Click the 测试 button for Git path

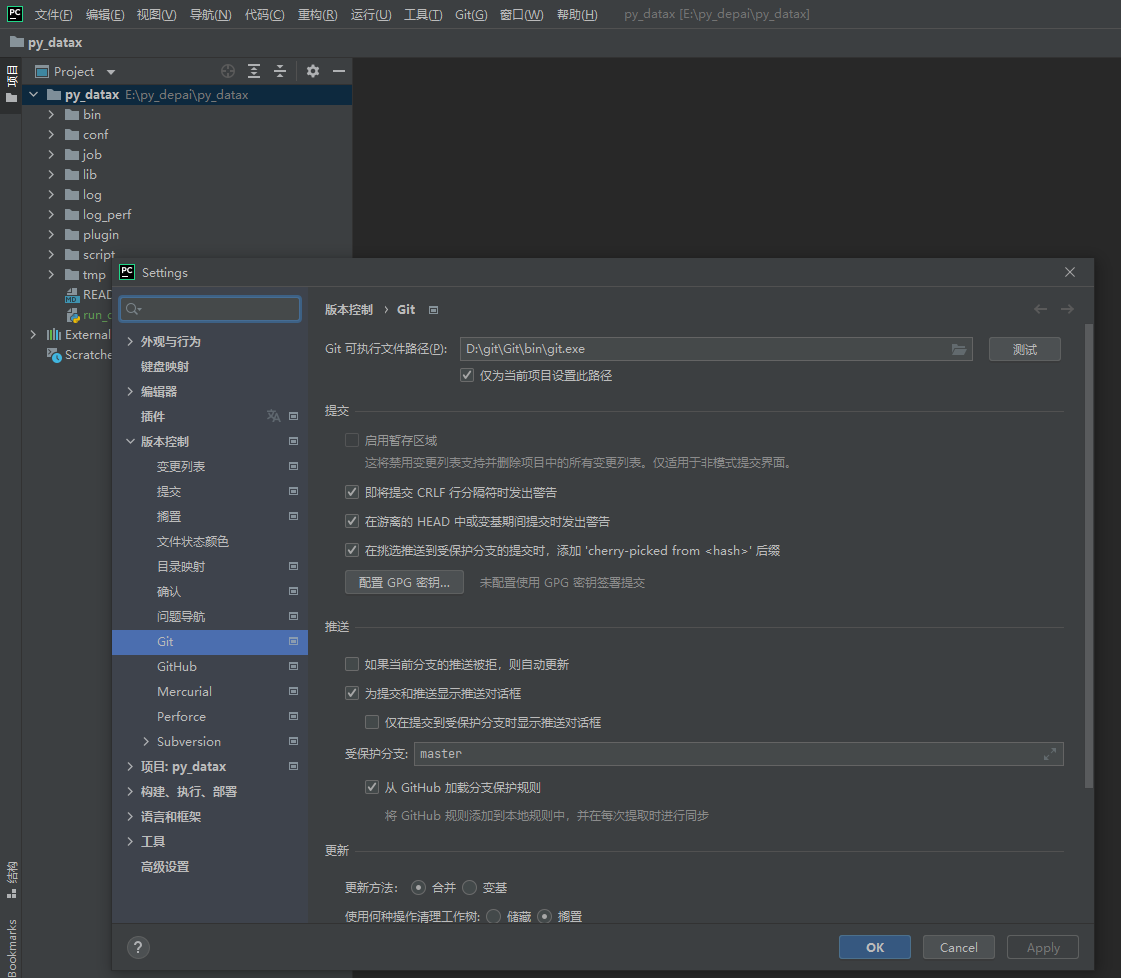click(x=1024, y=349)
